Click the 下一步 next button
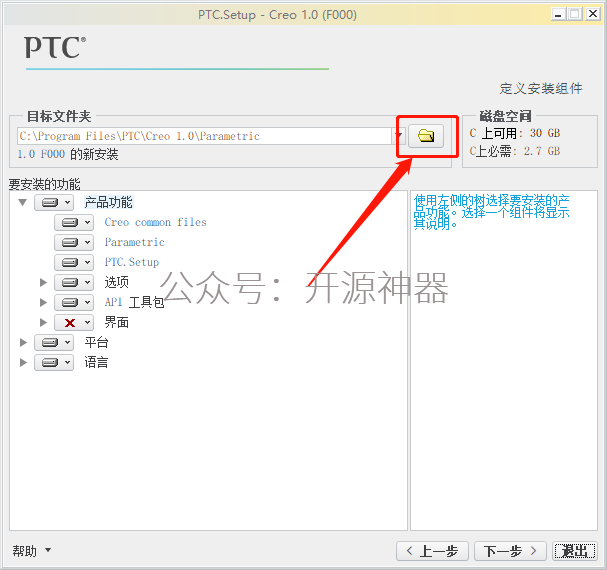Image resolution: width=607 pixels, height=570 pixels. click(510, 551)
